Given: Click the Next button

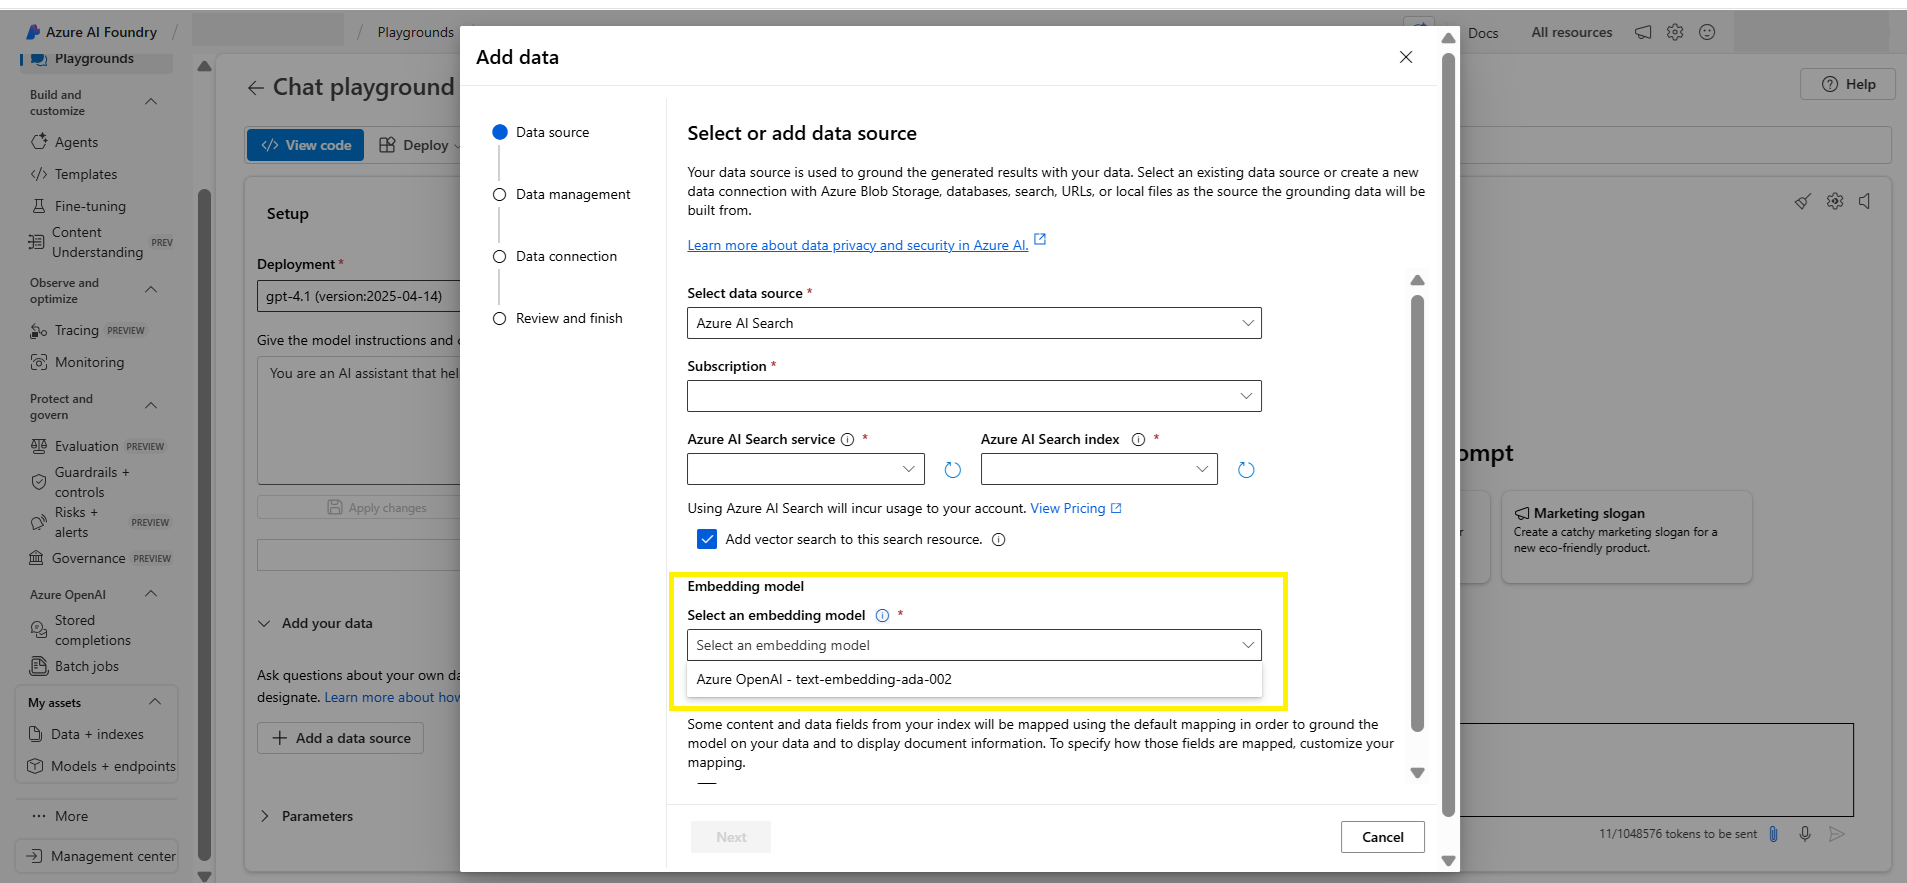Looking at the screenshot, I should coord(731,837).
